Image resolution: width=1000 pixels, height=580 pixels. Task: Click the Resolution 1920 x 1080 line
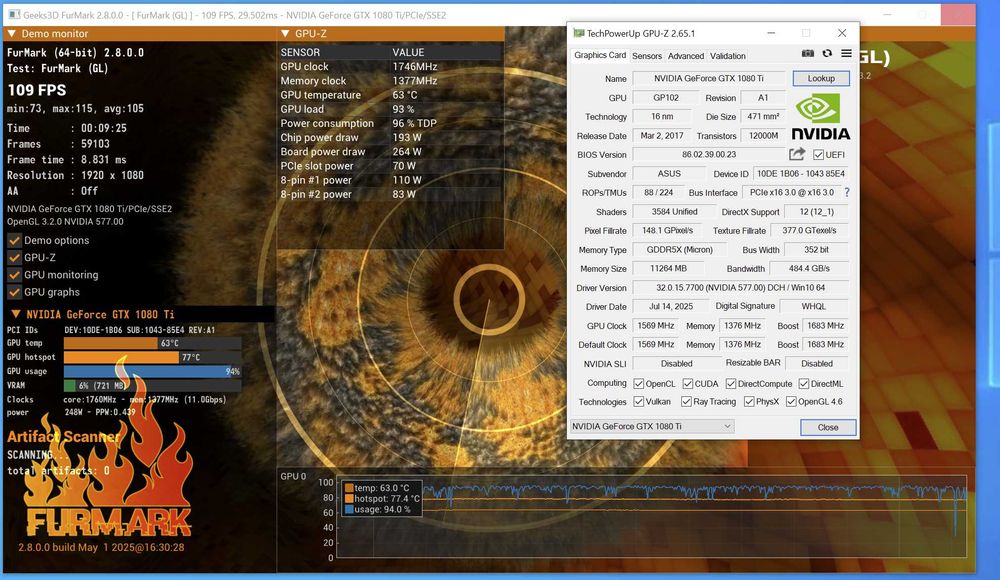pos(75,175)
